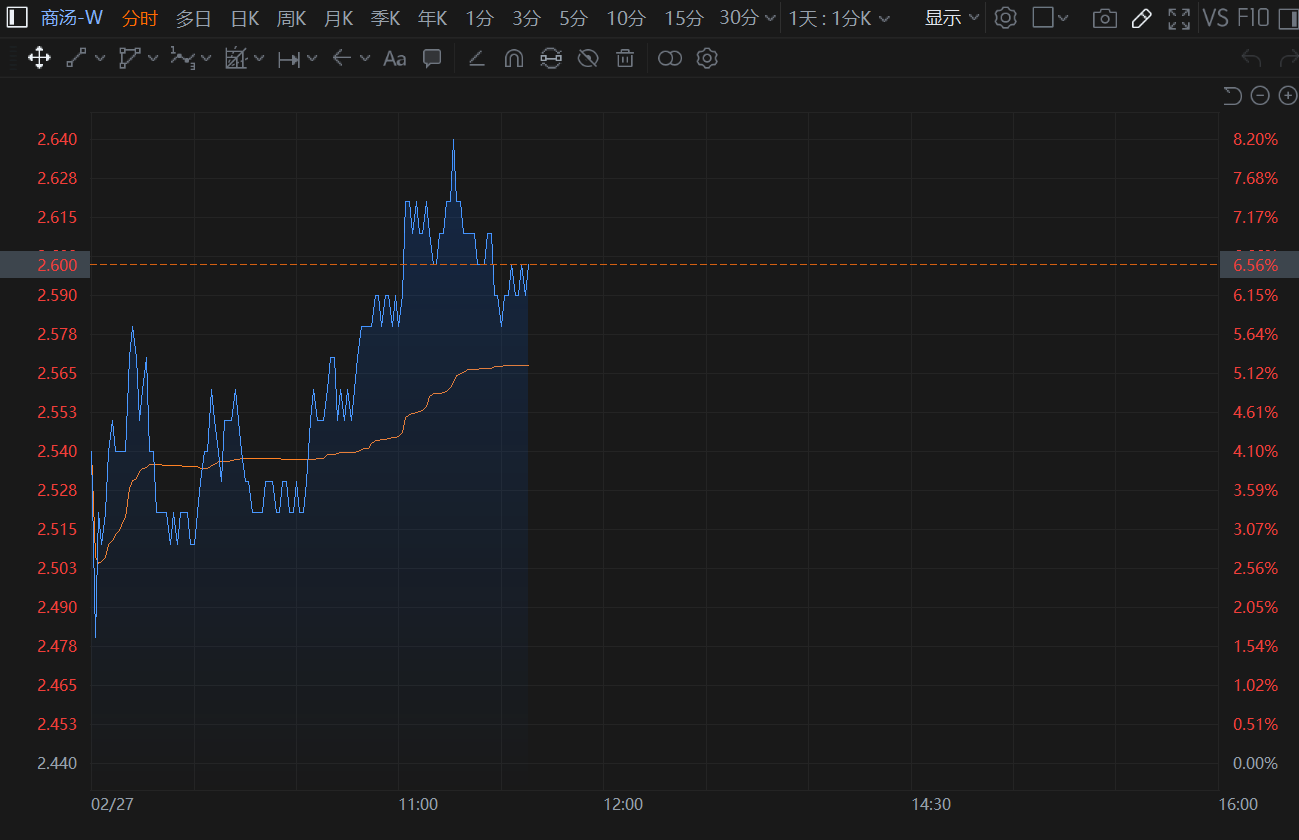
Task: Toggle the drawing pencil tool
Action: coord(1141,18)
